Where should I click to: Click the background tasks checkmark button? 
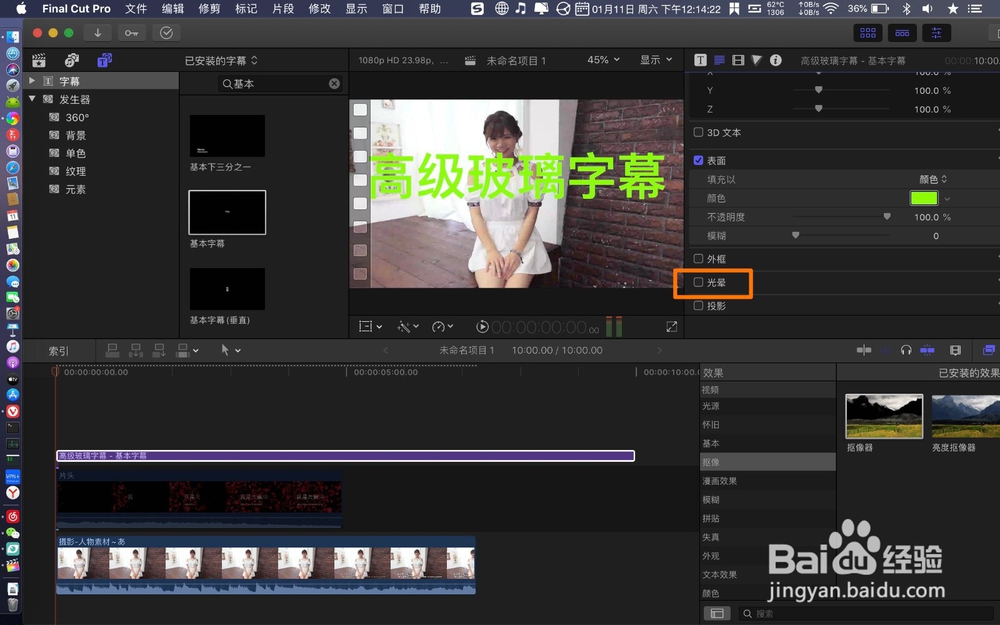click(166, 33)
